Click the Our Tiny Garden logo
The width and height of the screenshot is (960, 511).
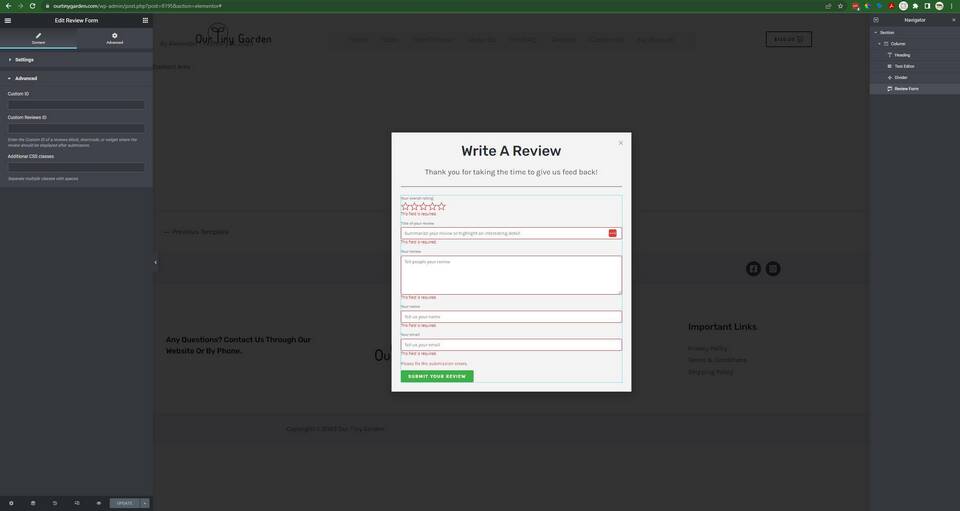(x=233, y=35)
